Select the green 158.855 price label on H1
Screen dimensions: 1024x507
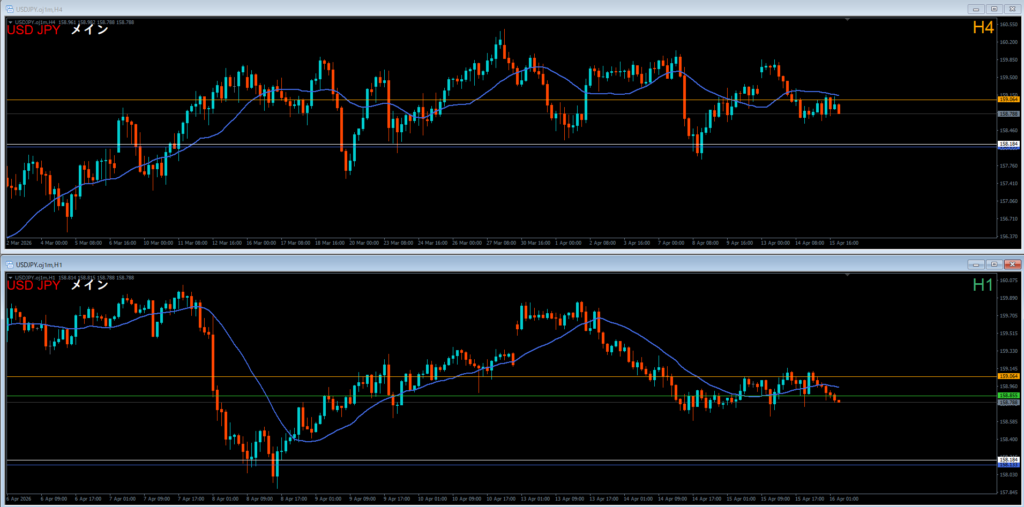coord(1008,396)
